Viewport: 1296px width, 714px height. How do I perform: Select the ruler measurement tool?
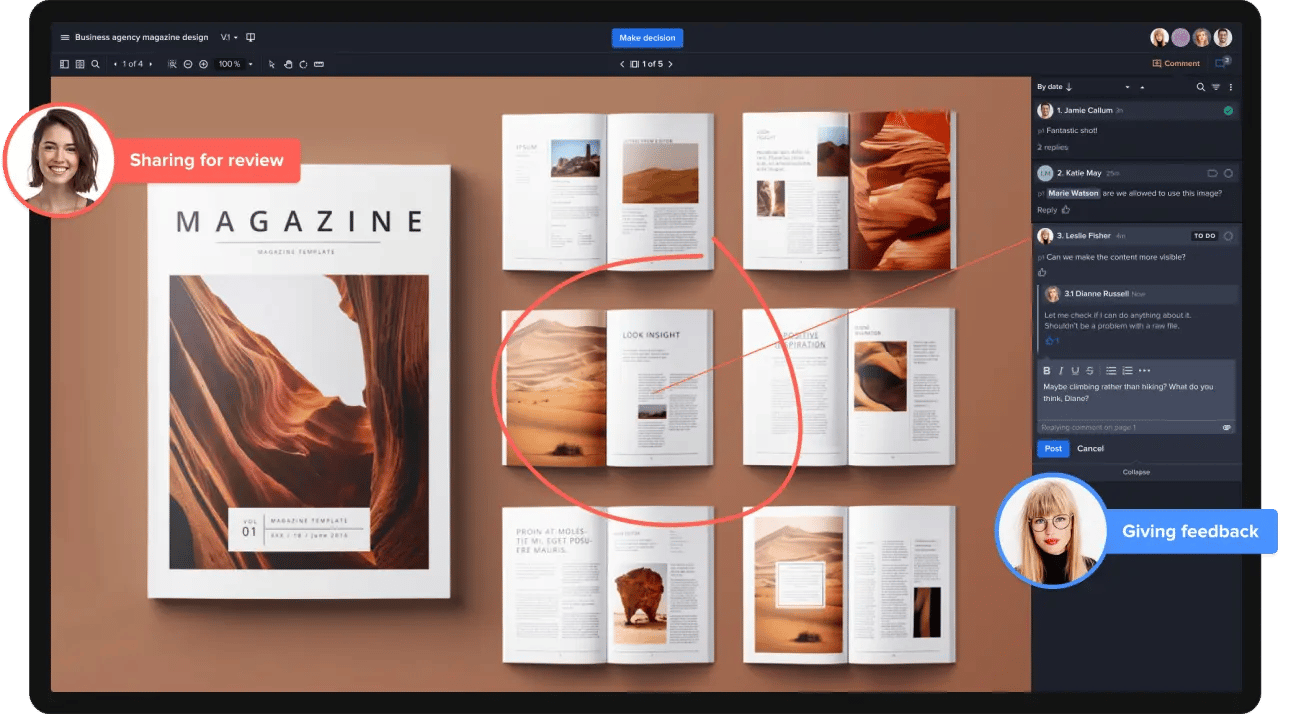319,64
